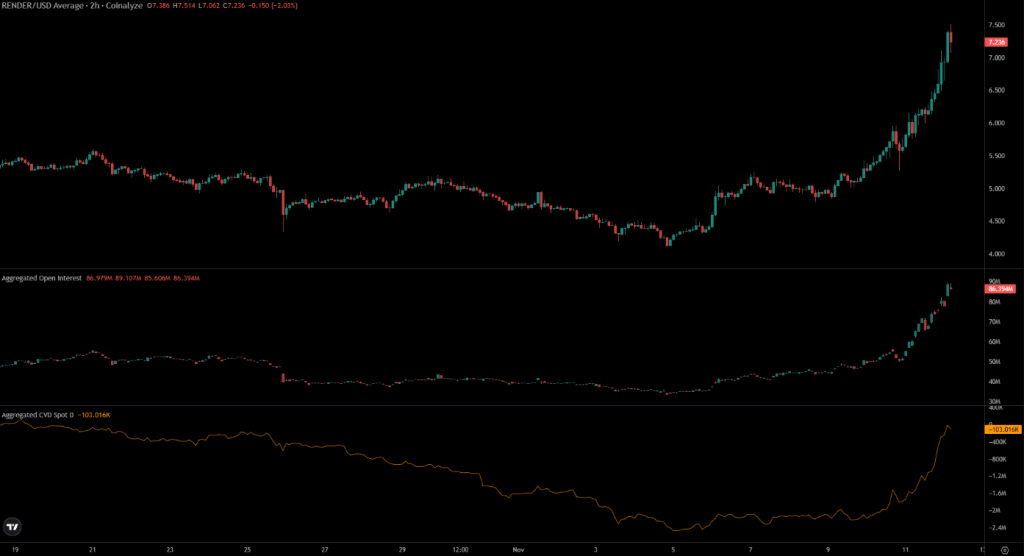Click the 12:00 label on time axis

[461, 549]
